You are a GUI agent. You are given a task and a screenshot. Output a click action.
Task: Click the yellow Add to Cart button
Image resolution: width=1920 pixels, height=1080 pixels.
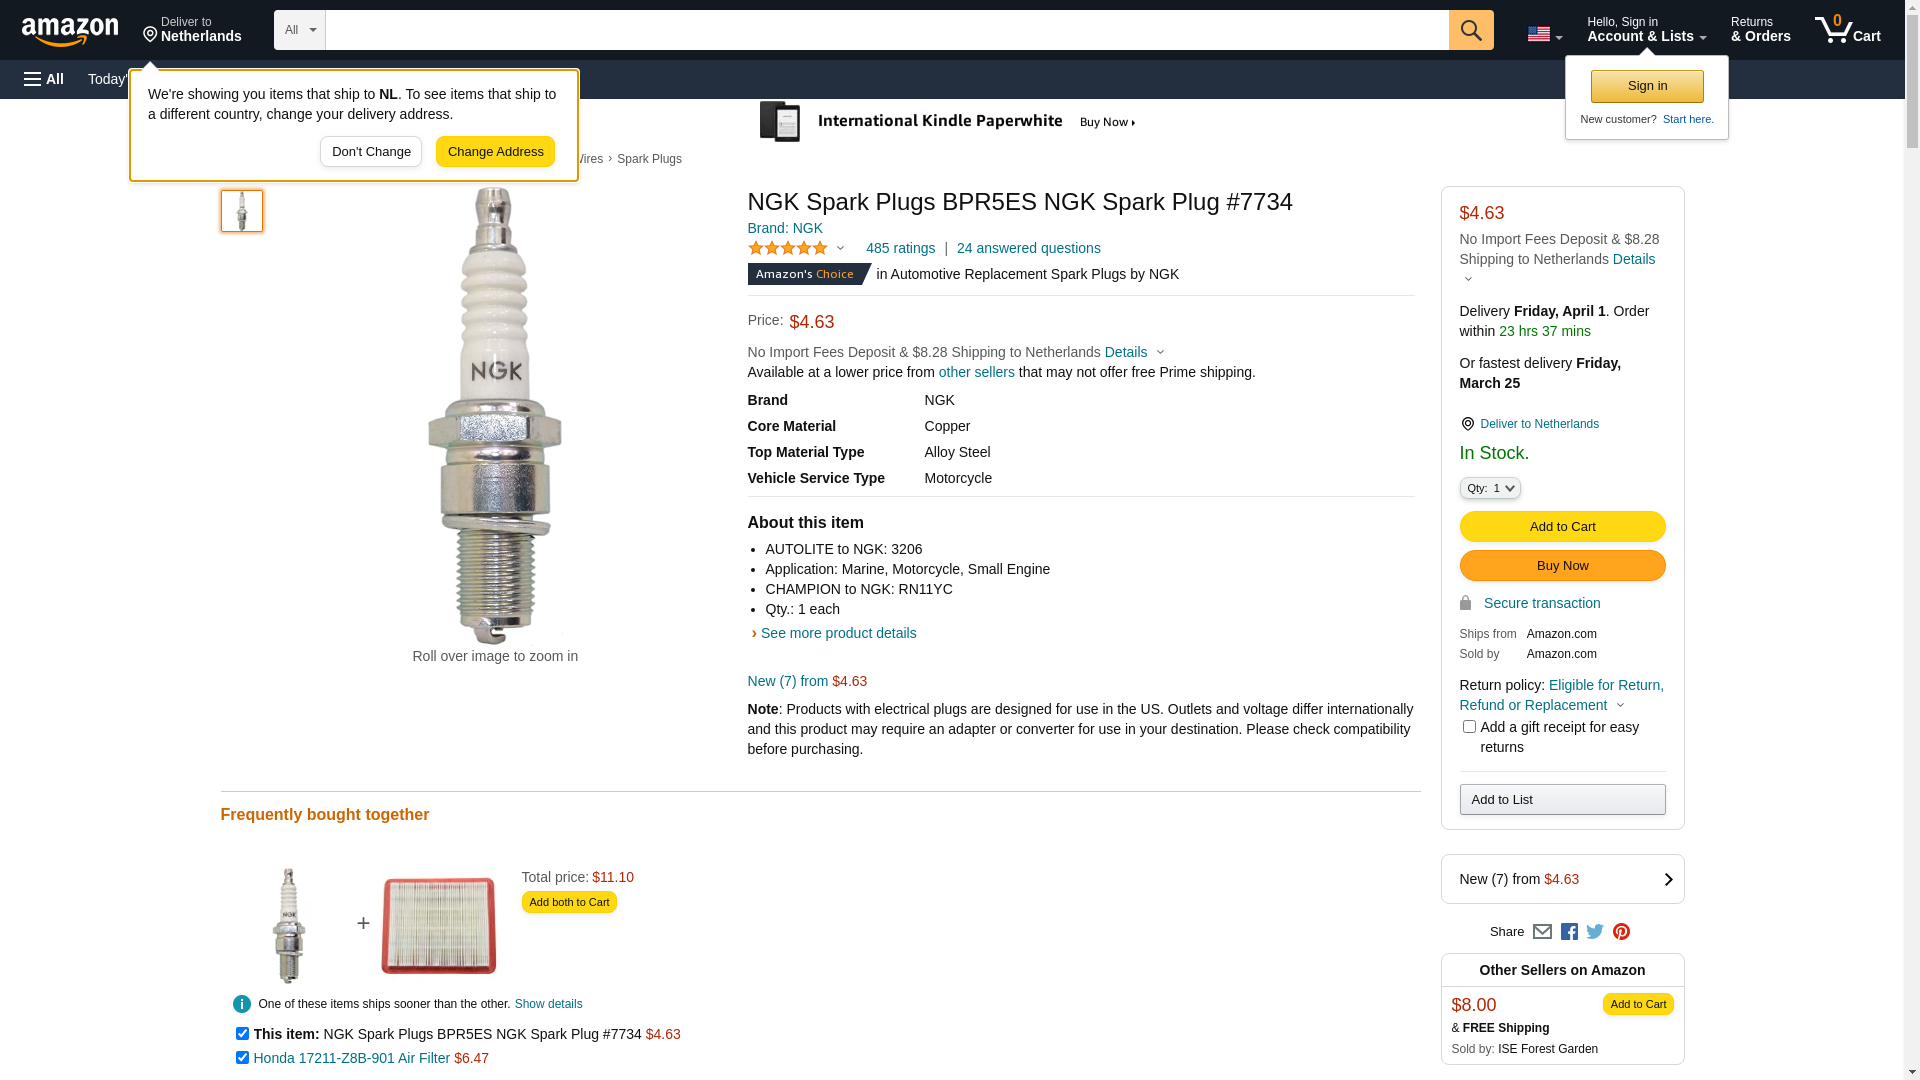pos(1562,527)
